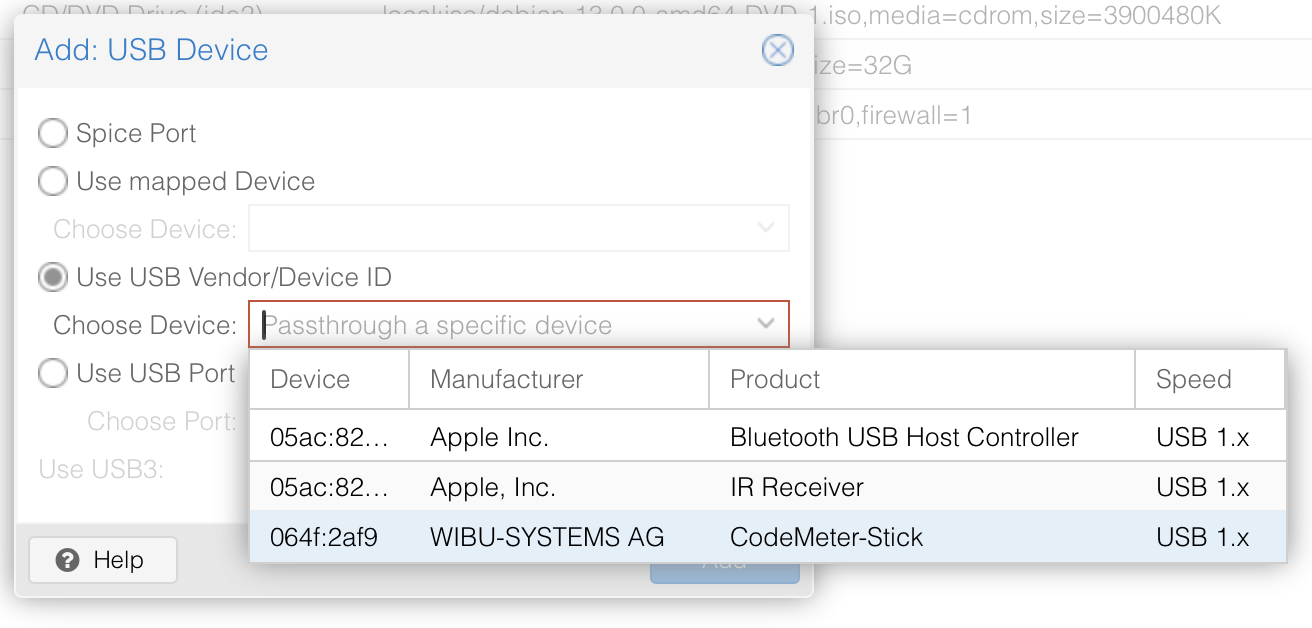This screenshot has width=1312, height=628.
Task: Choose the Bluetooth USB Host Controller entry
Action: (767, 437)
